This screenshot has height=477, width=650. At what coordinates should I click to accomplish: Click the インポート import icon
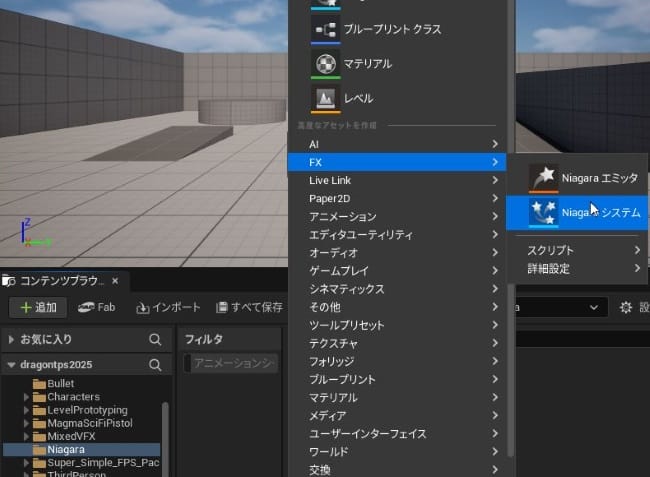point(143,308)
